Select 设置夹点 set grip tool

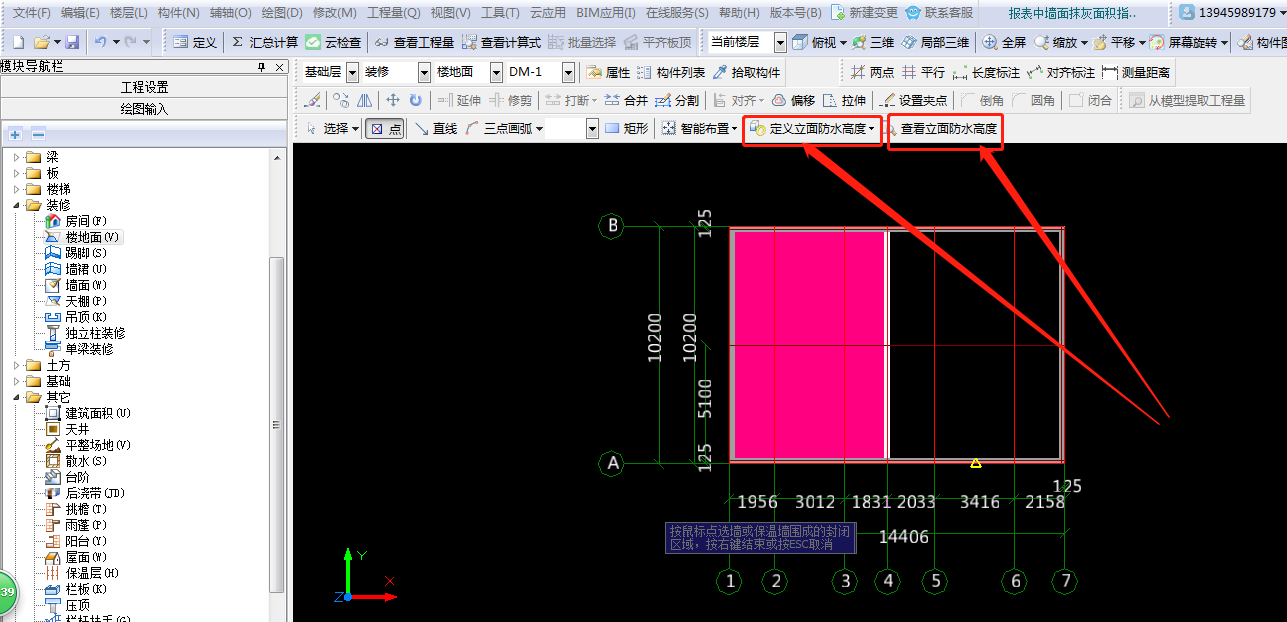(x=914, y=100)
